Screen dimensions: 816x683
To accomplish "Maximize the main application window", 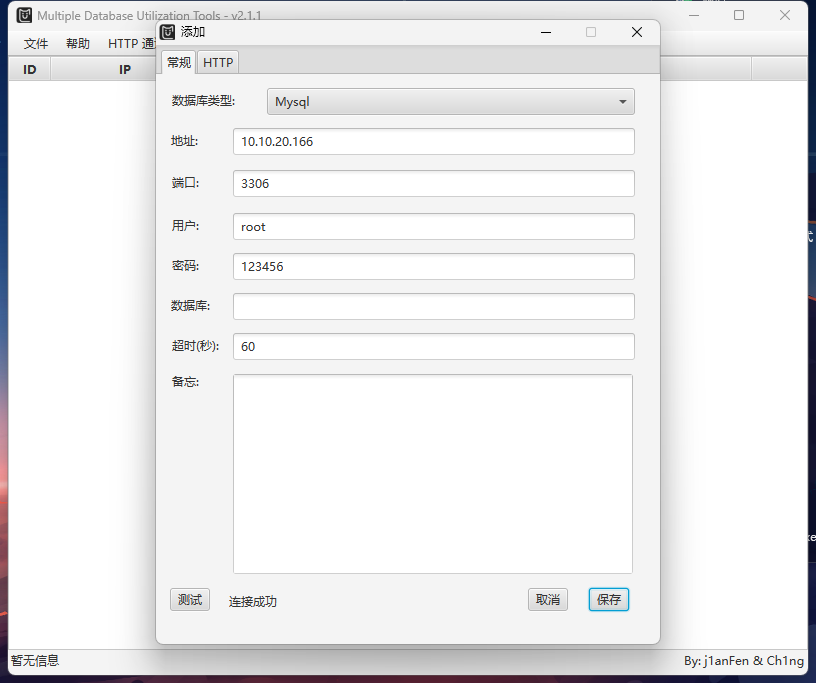I will point(739,15).
